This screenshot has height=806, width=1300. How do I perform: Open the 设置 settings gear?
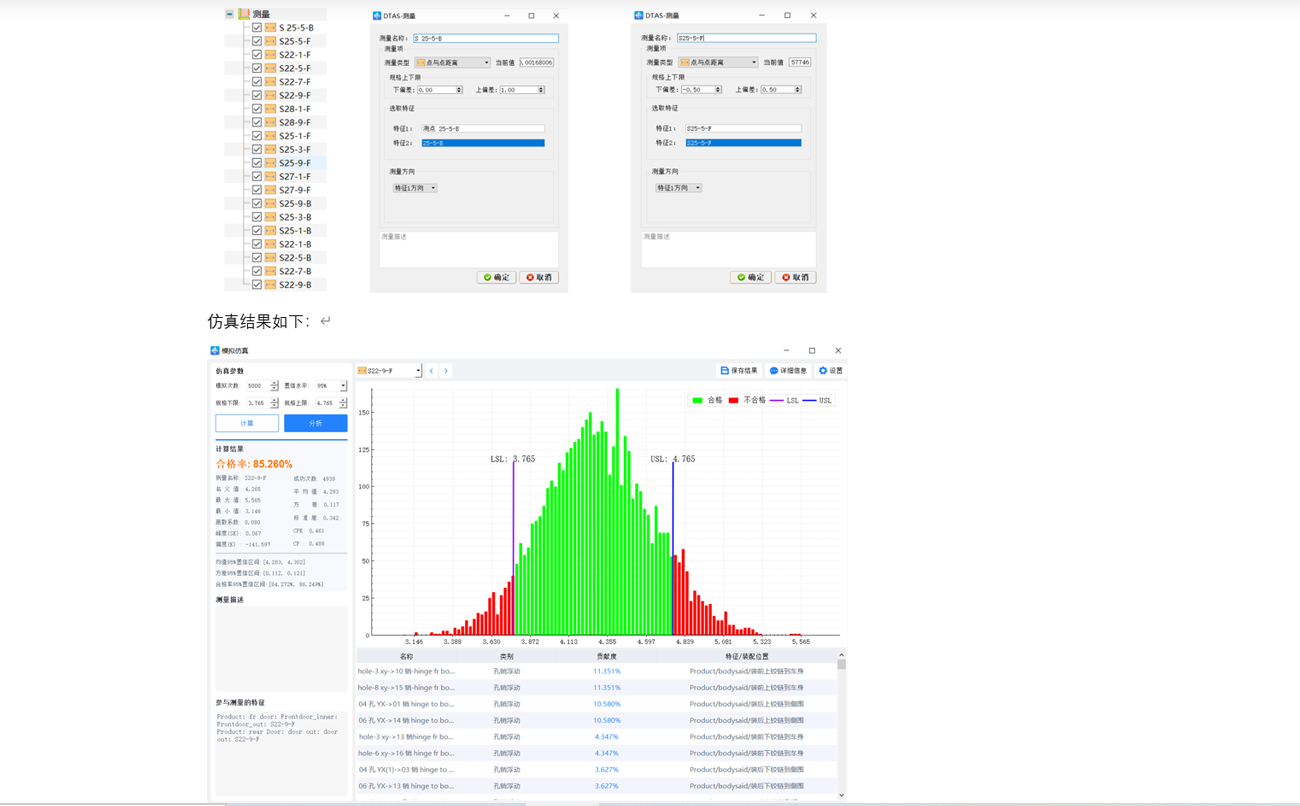(823, 371)
